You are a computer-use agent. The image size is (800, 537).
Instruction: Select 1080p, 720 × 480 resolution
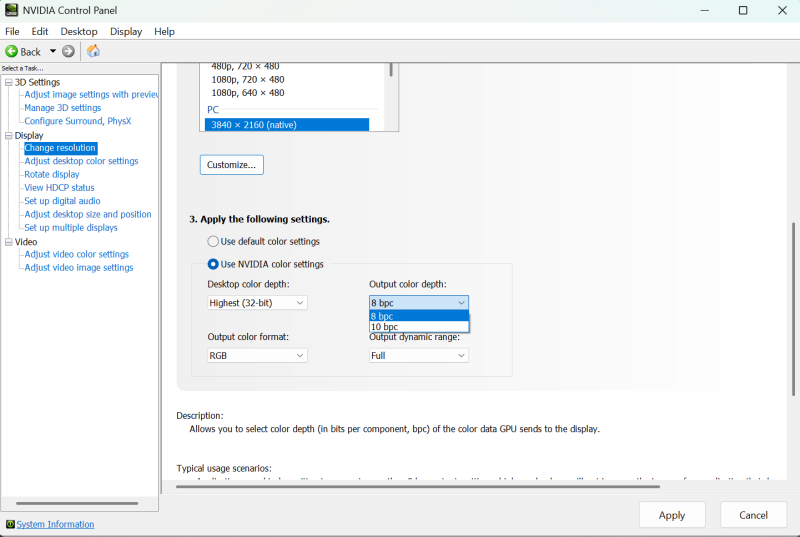pyautogui.click(x=248, y=80)
